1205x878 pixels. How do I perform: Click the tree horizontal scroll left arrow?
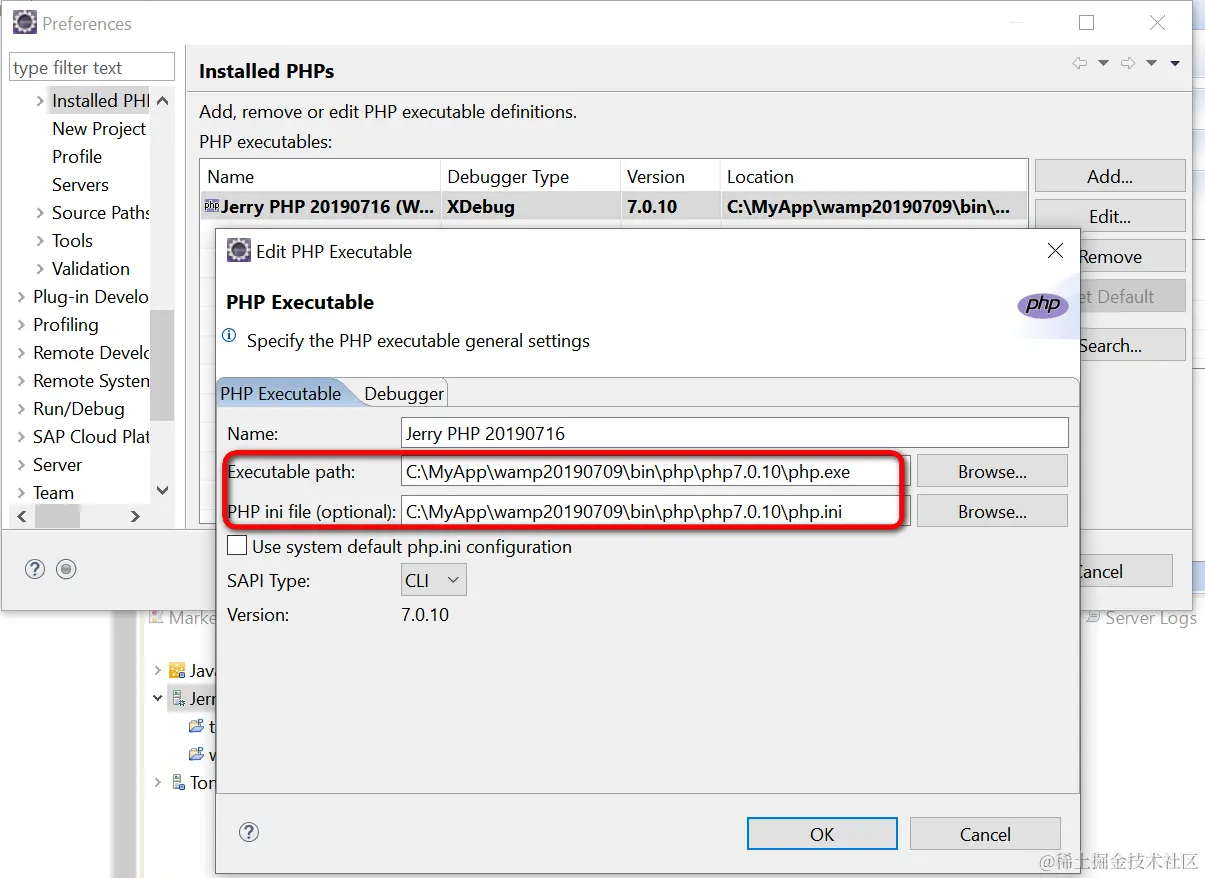coord(21,516)
